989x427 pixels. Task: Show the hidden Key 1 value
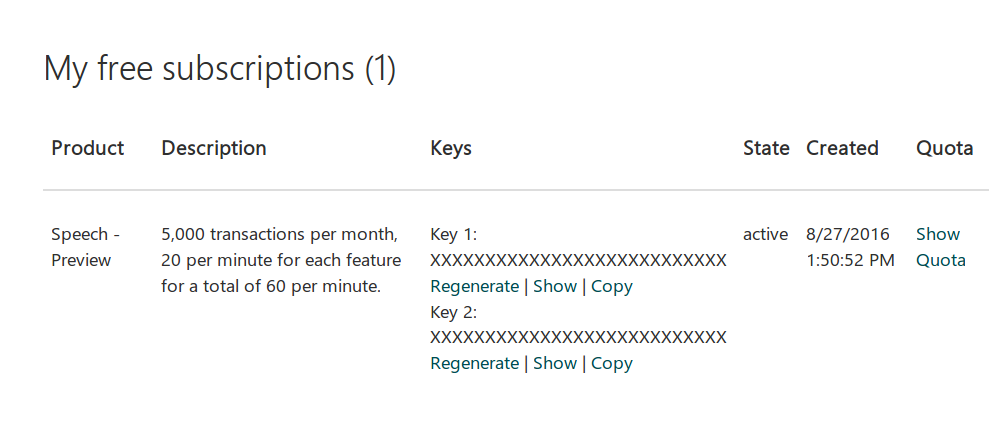coord(555,286)
